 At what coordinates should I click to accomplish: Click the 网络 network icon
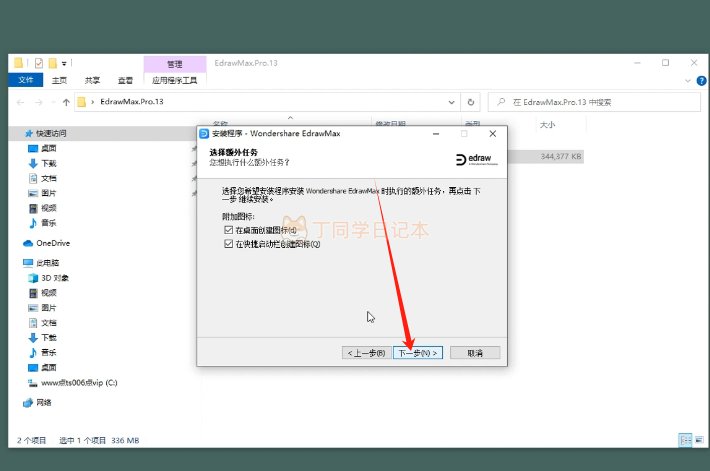[x=28, y=403]
